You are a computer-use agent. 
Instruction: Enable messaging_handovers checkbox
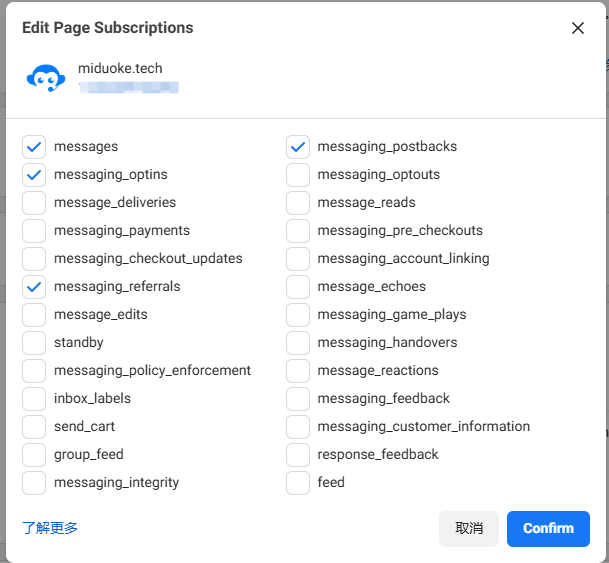(298, 343)
